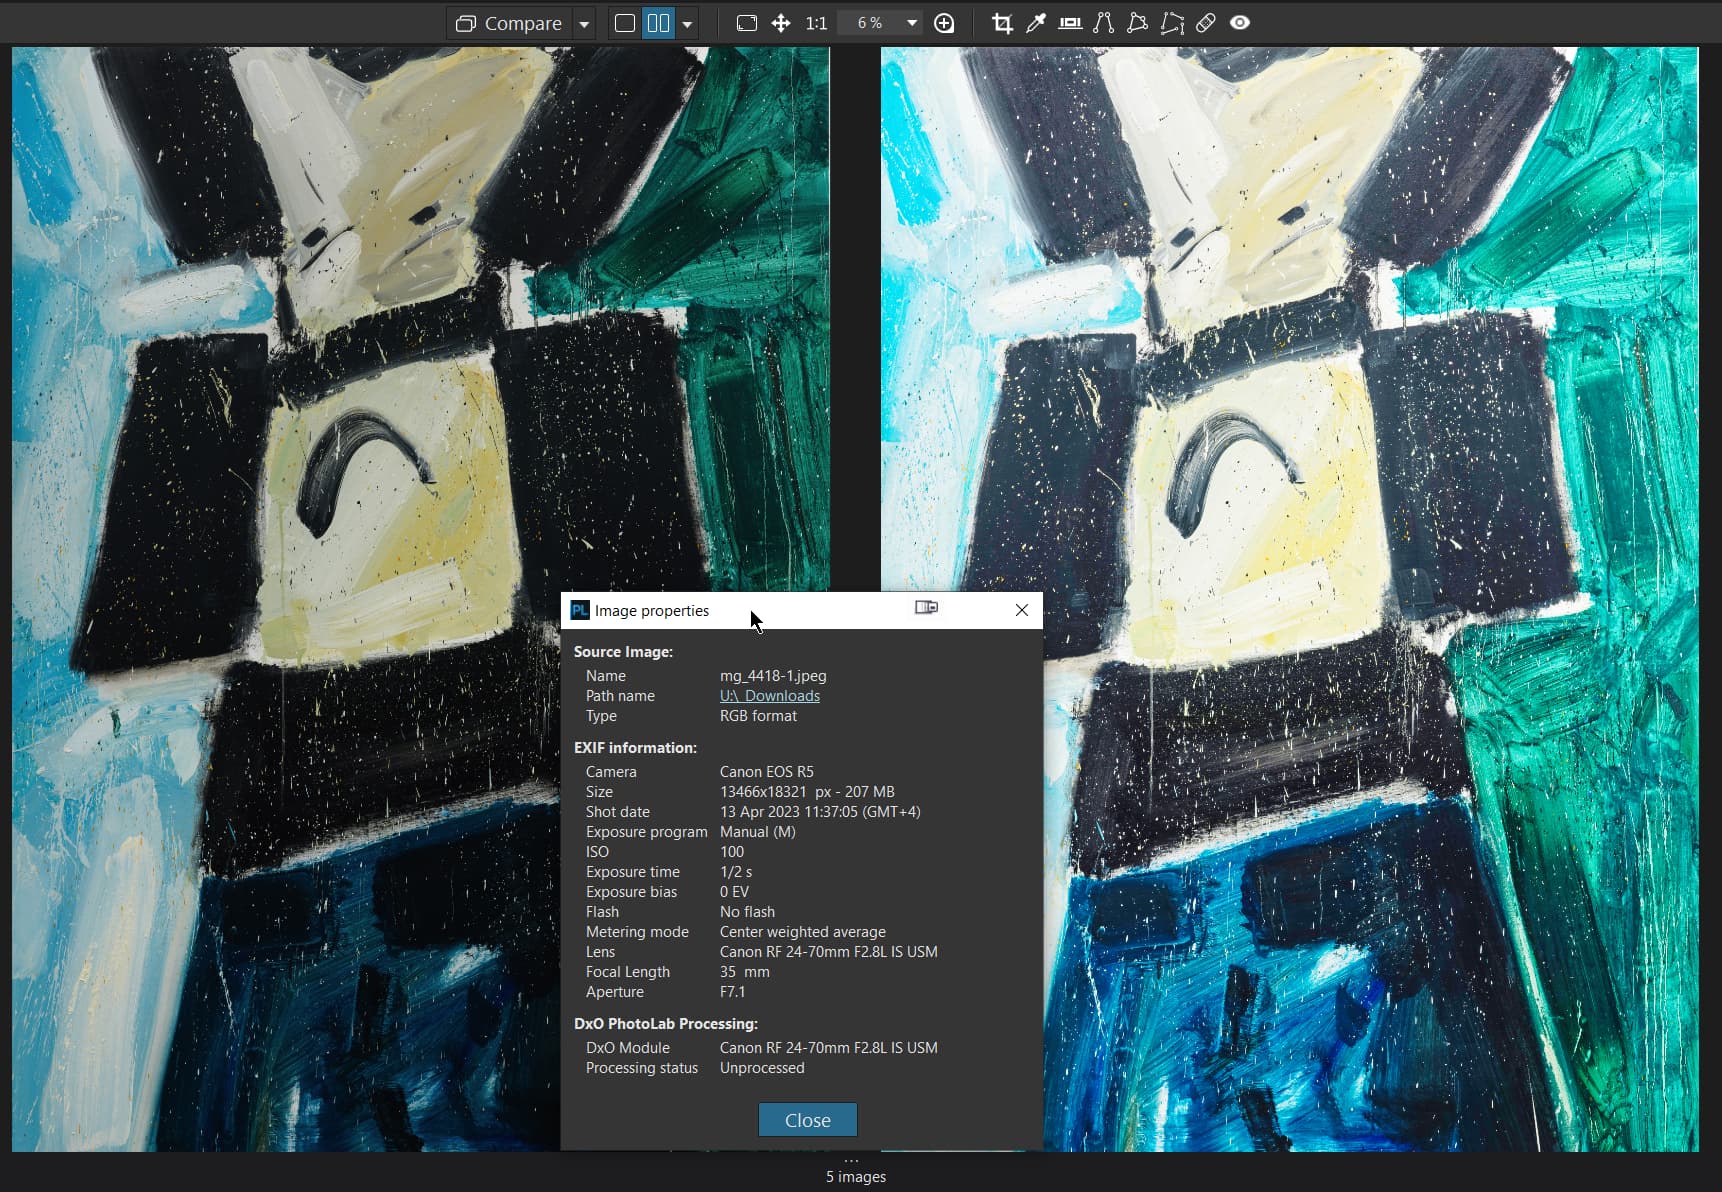Click file name mg_4418-1.jpeg

tap(773, 676)
